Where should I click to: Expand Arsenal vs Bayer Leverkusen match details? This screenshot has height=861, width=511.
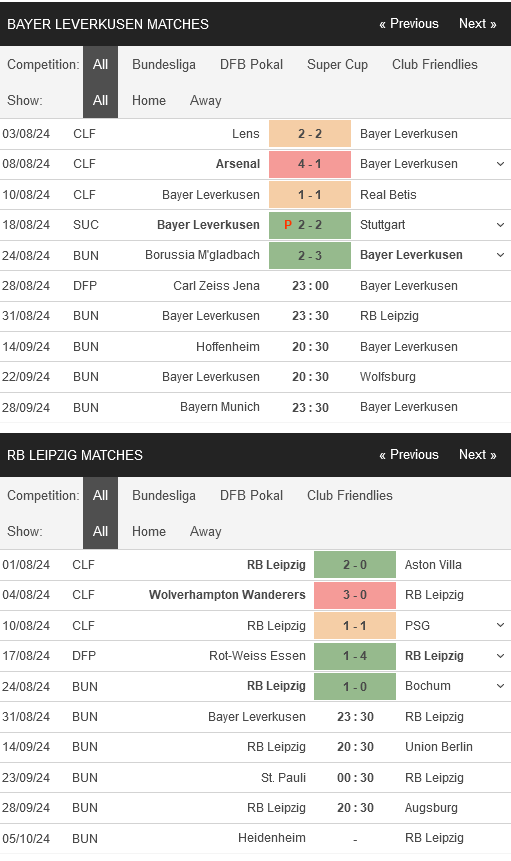(x=500, y=164)
